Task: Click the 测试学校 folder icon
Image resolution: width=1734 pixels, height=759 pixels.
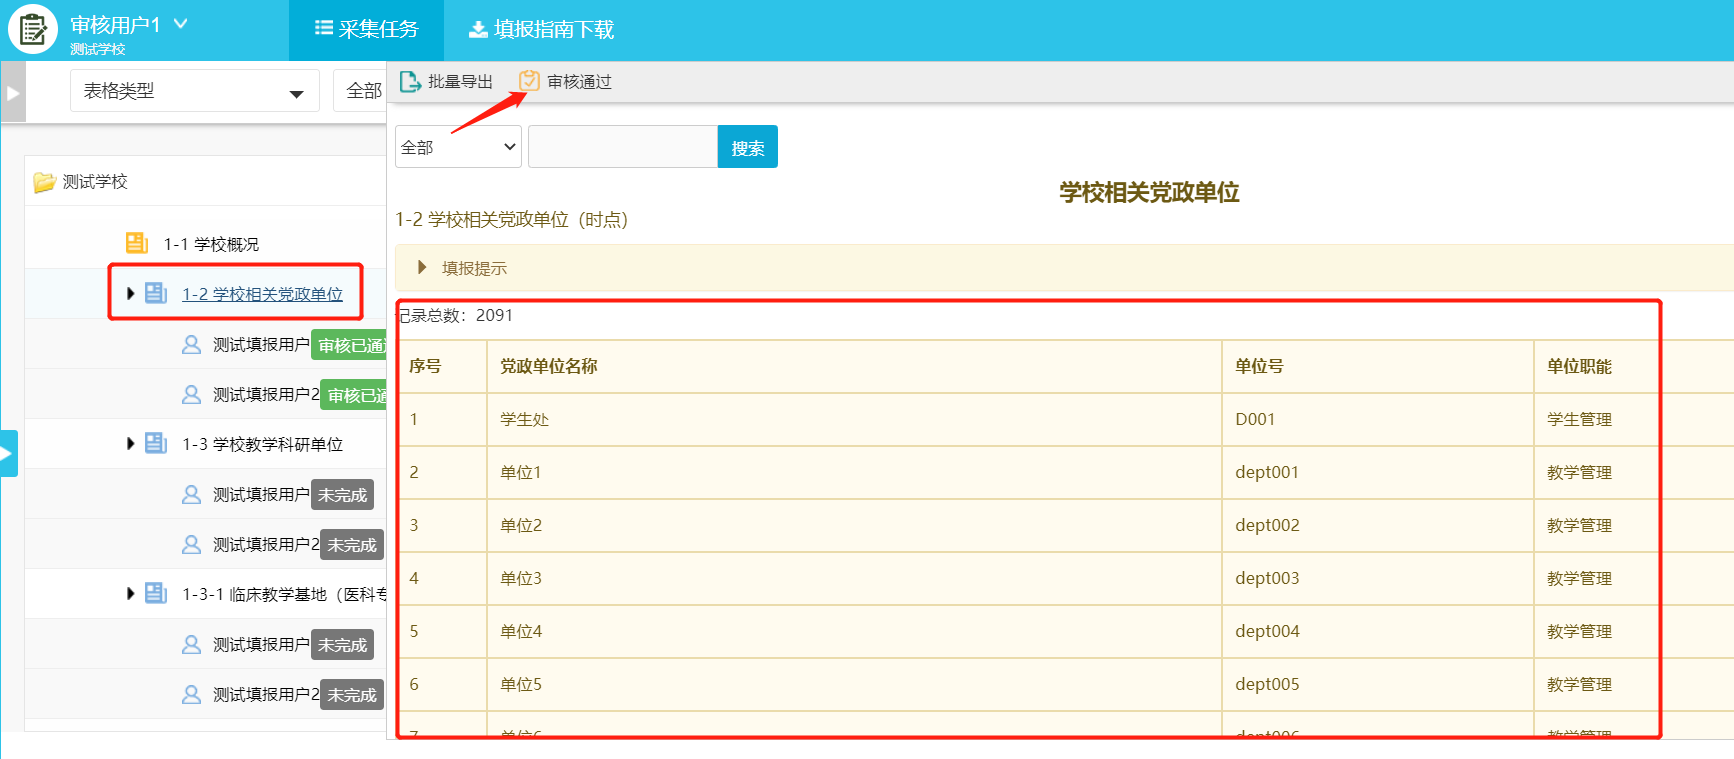Action: (x=44, y=182)
